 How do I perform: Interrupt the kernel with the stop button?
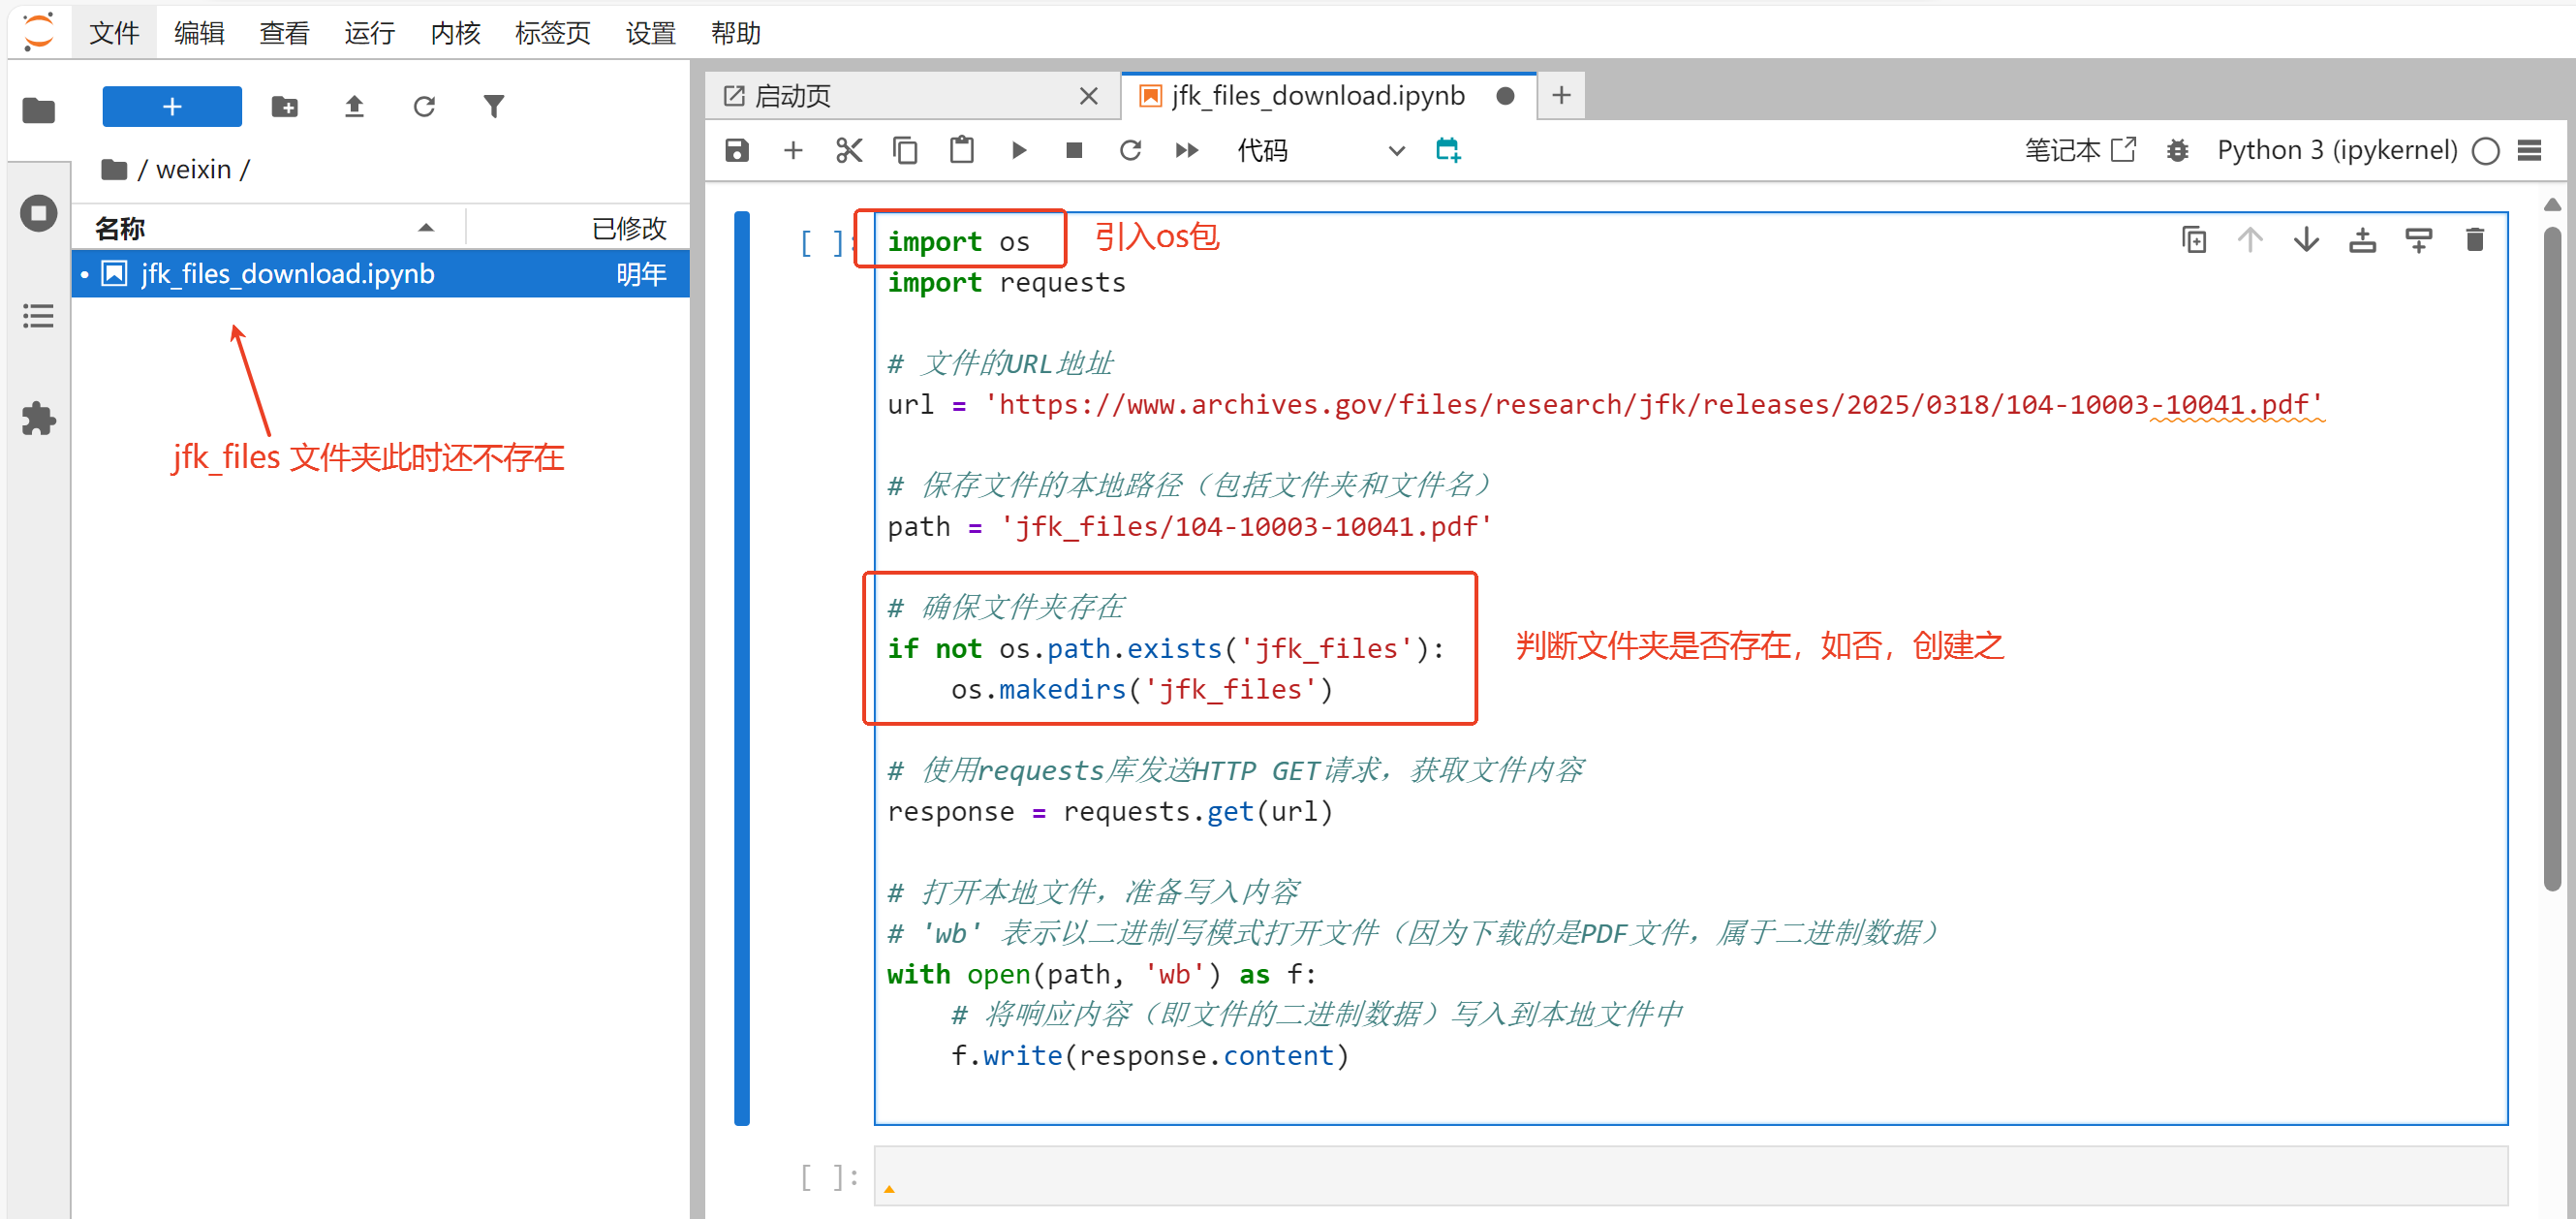tap(1074, 150)
